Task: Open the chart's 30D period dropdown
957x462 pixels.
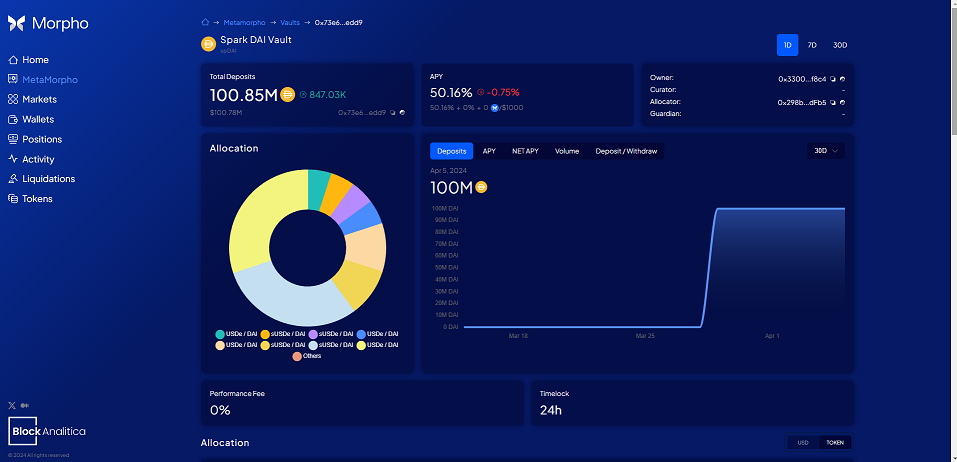Action: pyautogui.click(x=826, y=151)
